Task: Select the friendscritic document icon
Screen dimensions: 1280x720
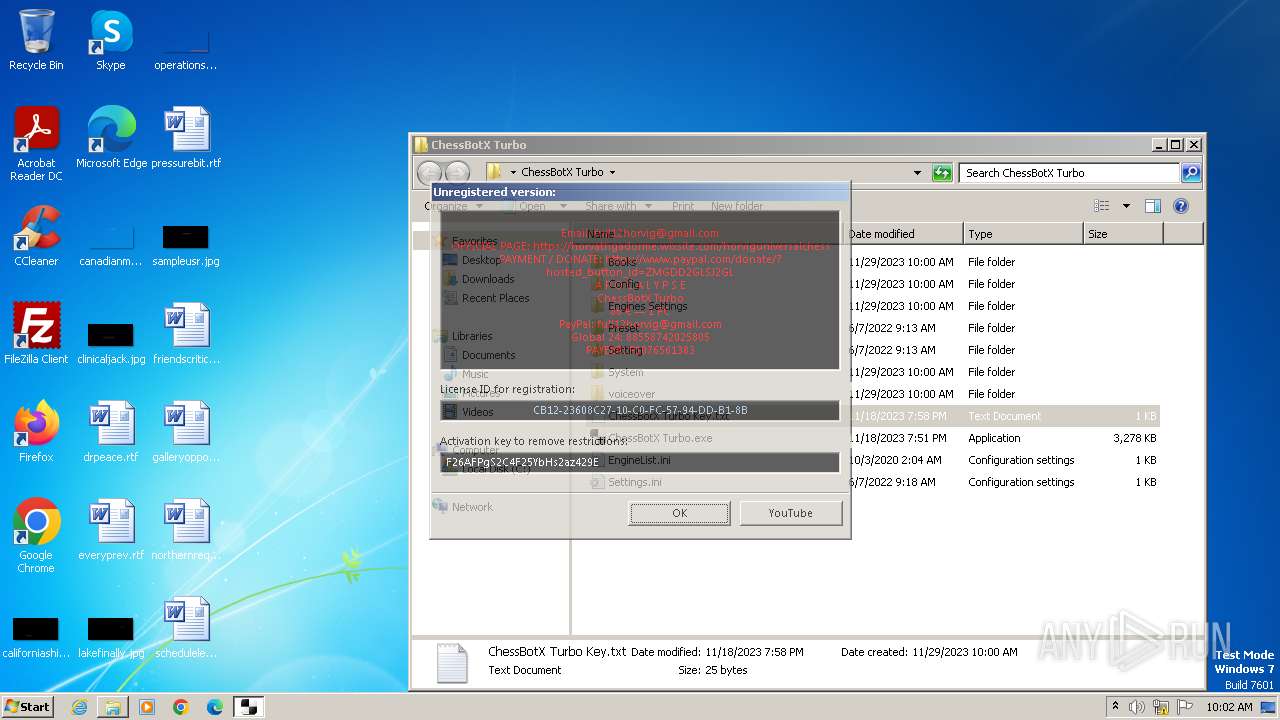Action: [186, 333]
